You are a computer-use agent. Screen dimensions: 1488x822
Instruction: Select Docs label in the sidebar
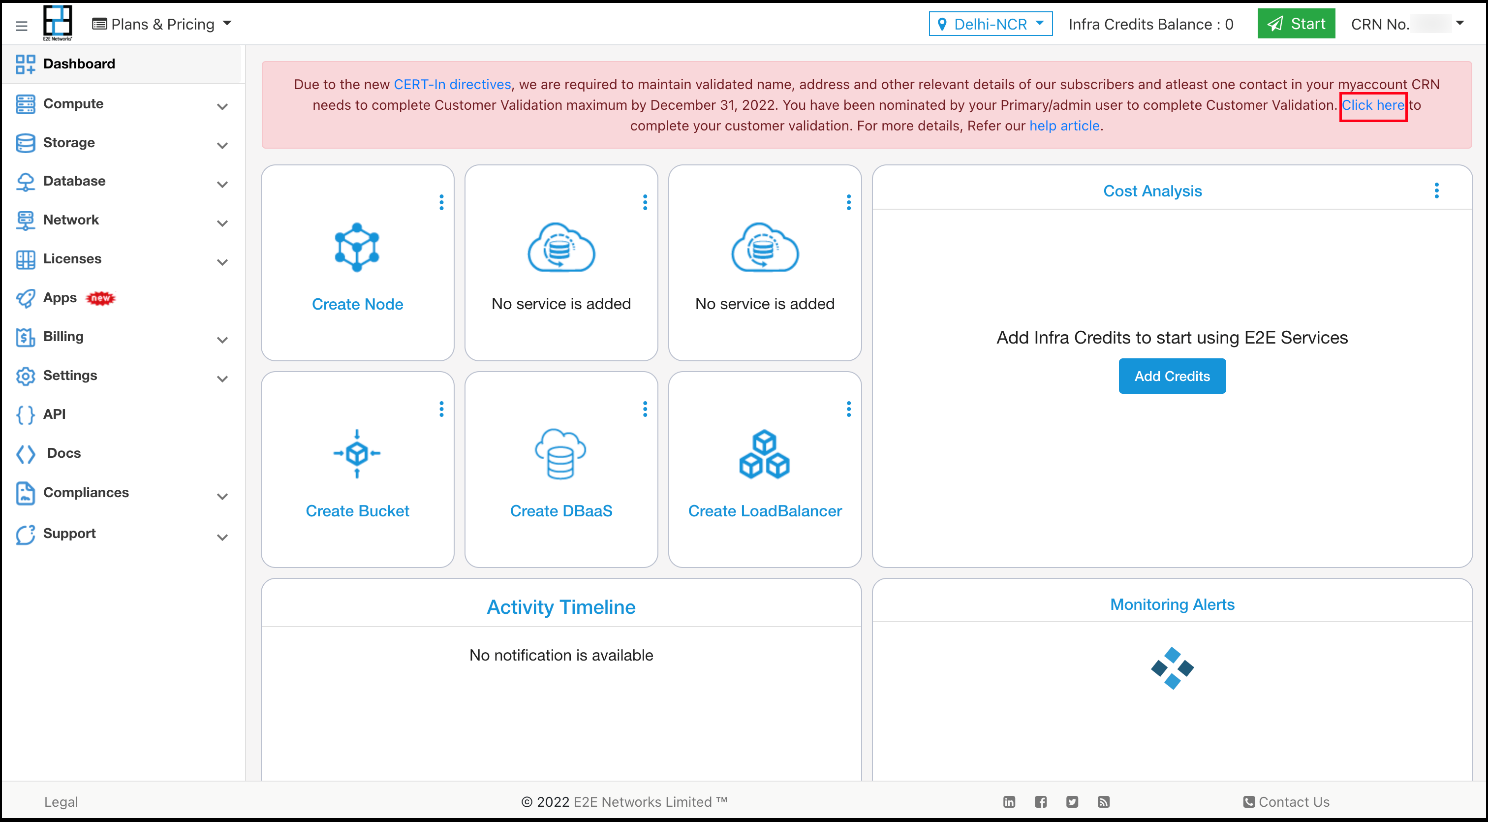point(64,453)
